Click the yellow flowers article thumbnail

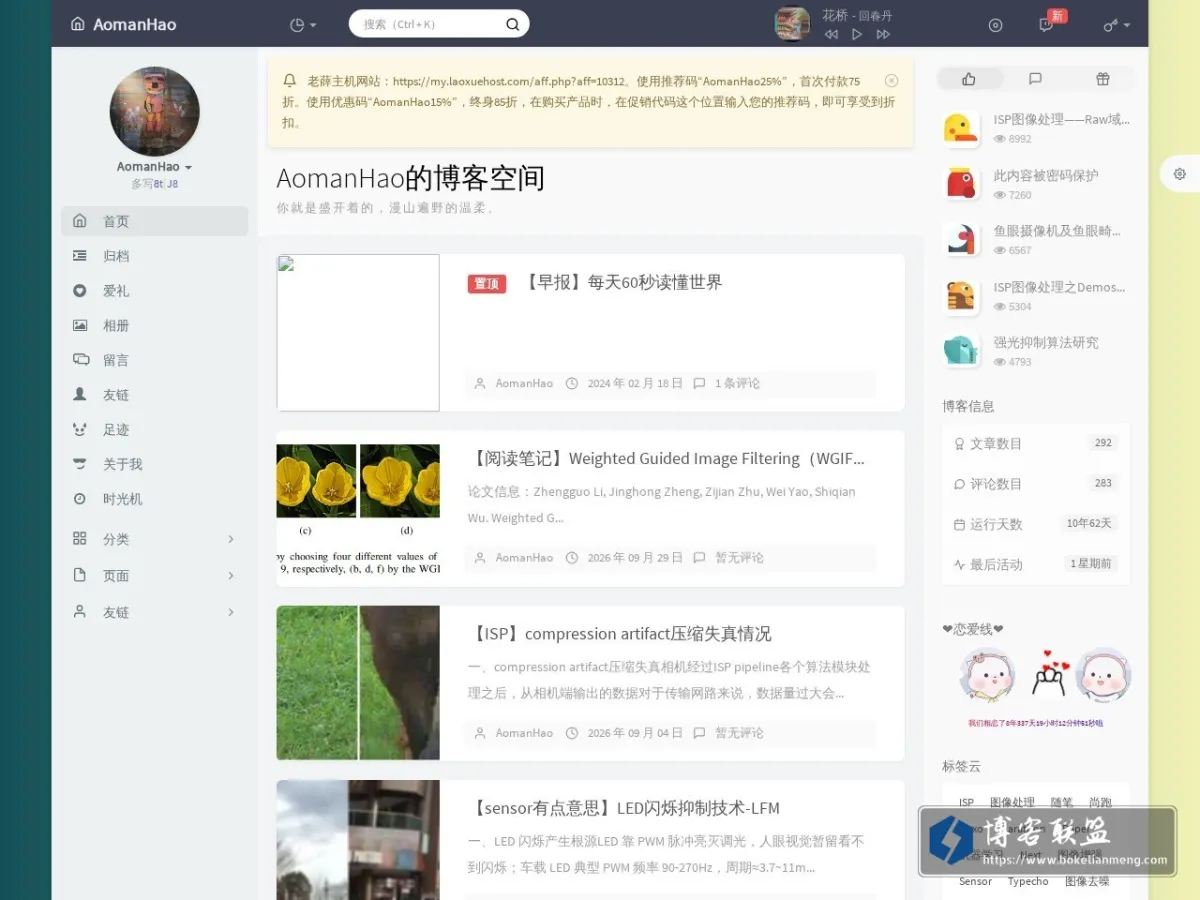point(358,509)
